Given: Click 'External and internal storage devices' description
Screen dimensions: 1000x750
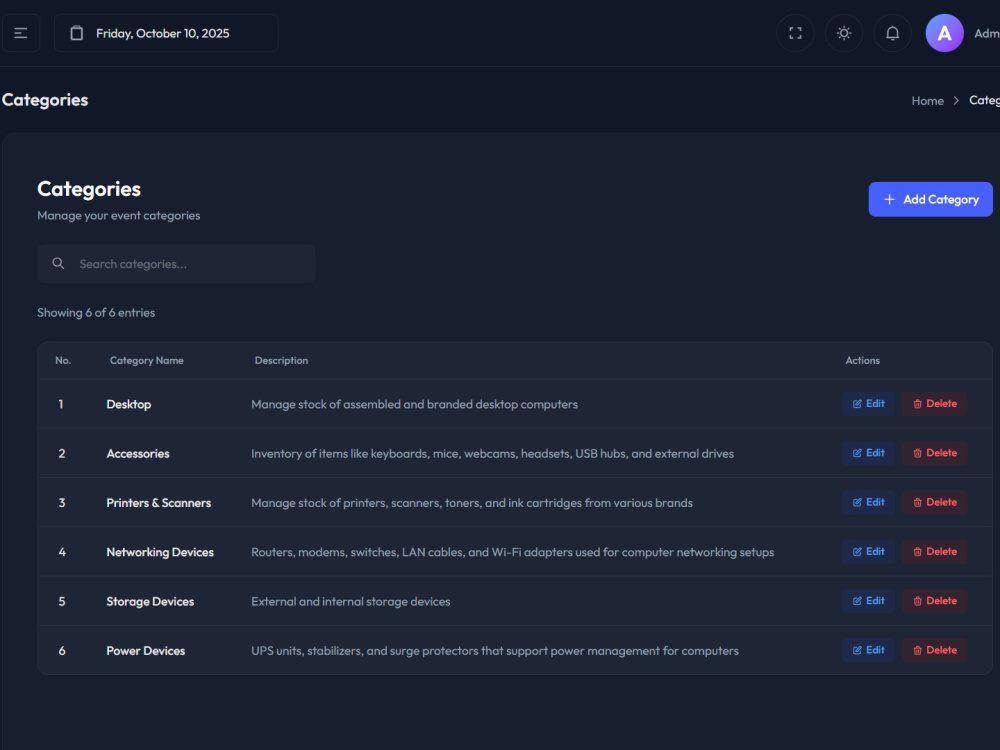Looking at the screenshot, I should tap(351, 601).
